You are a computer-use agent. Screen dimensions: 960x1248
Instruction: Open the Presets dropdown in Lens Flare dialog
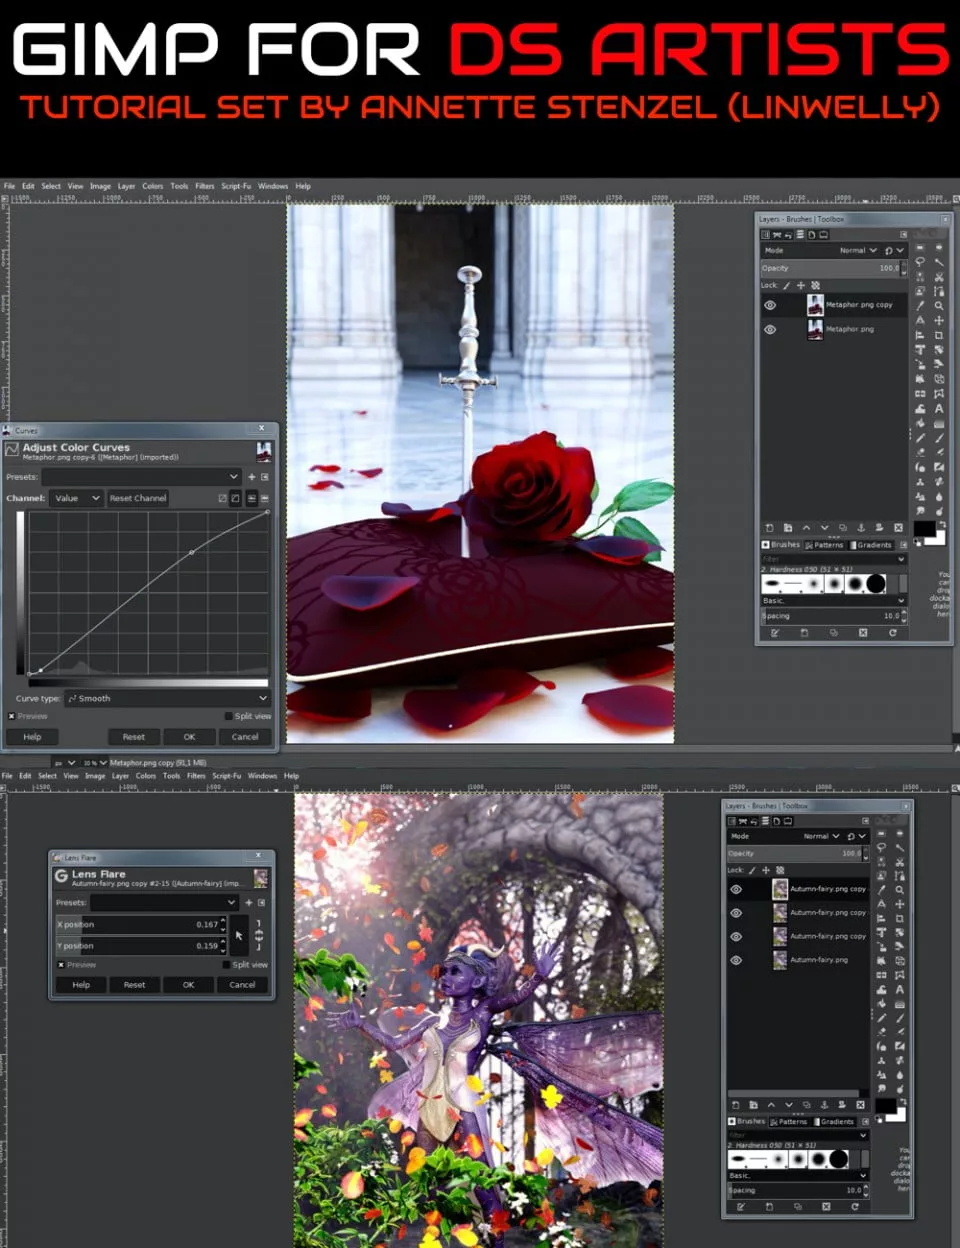[x=164, y=902]
